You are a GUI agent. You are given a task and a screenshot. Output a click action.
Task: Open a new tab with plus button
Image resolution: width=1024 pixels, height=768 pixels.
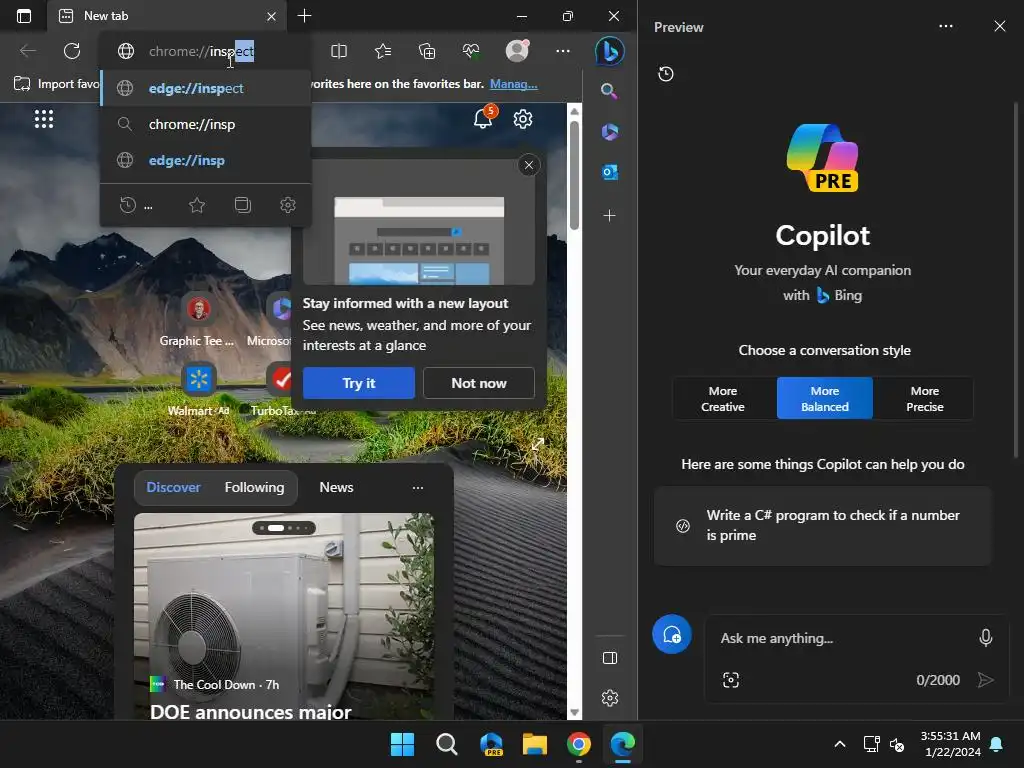point(304,16)
